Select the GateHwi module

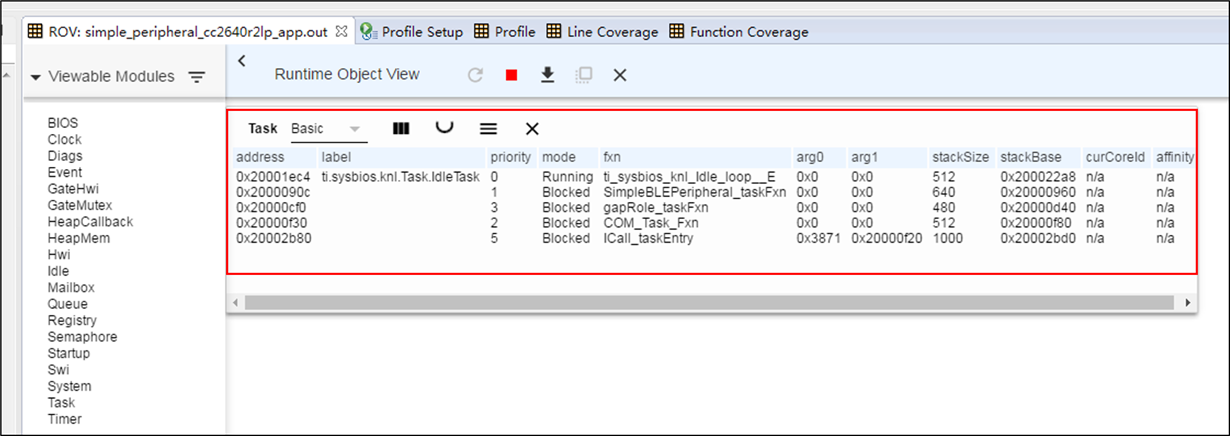pyautogui.click(x=73, y=189)
